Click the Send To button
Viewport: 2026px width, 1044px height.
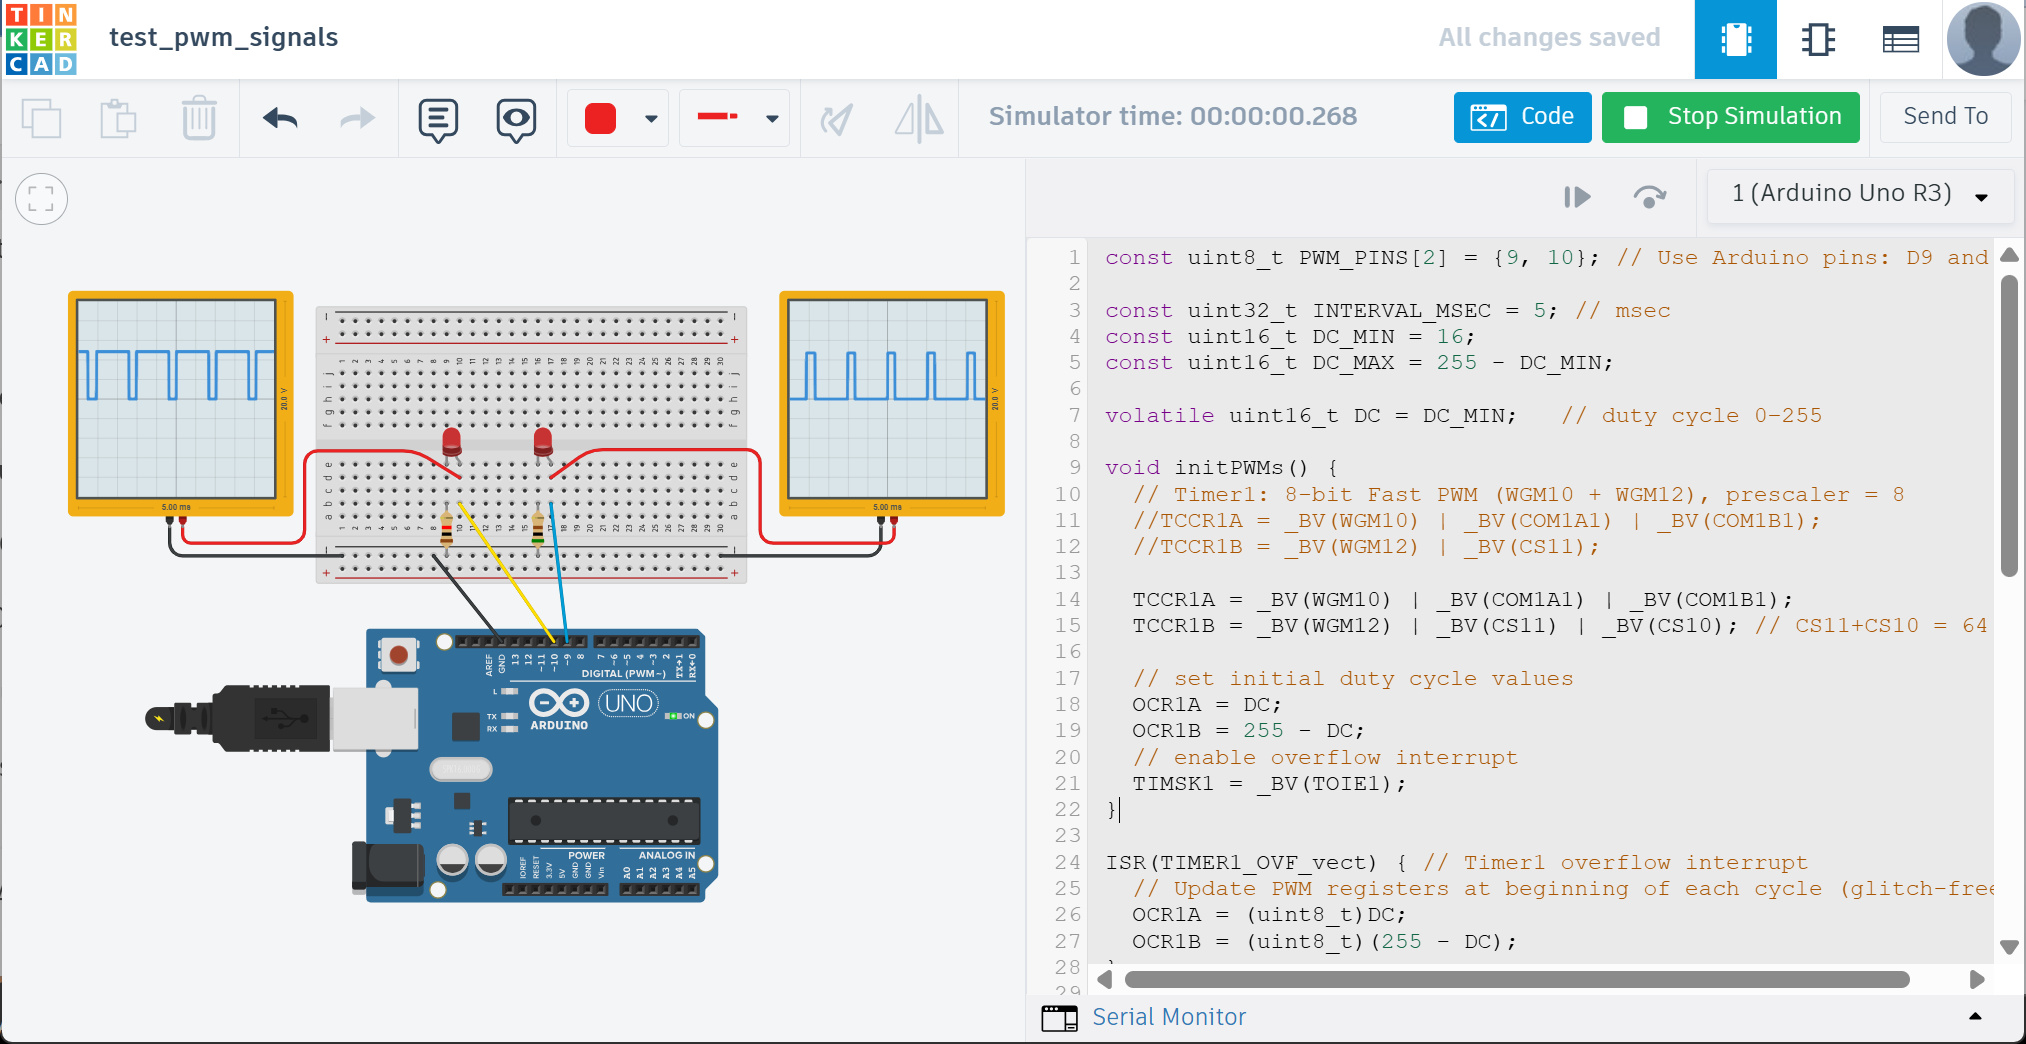tap(1945, 117)
